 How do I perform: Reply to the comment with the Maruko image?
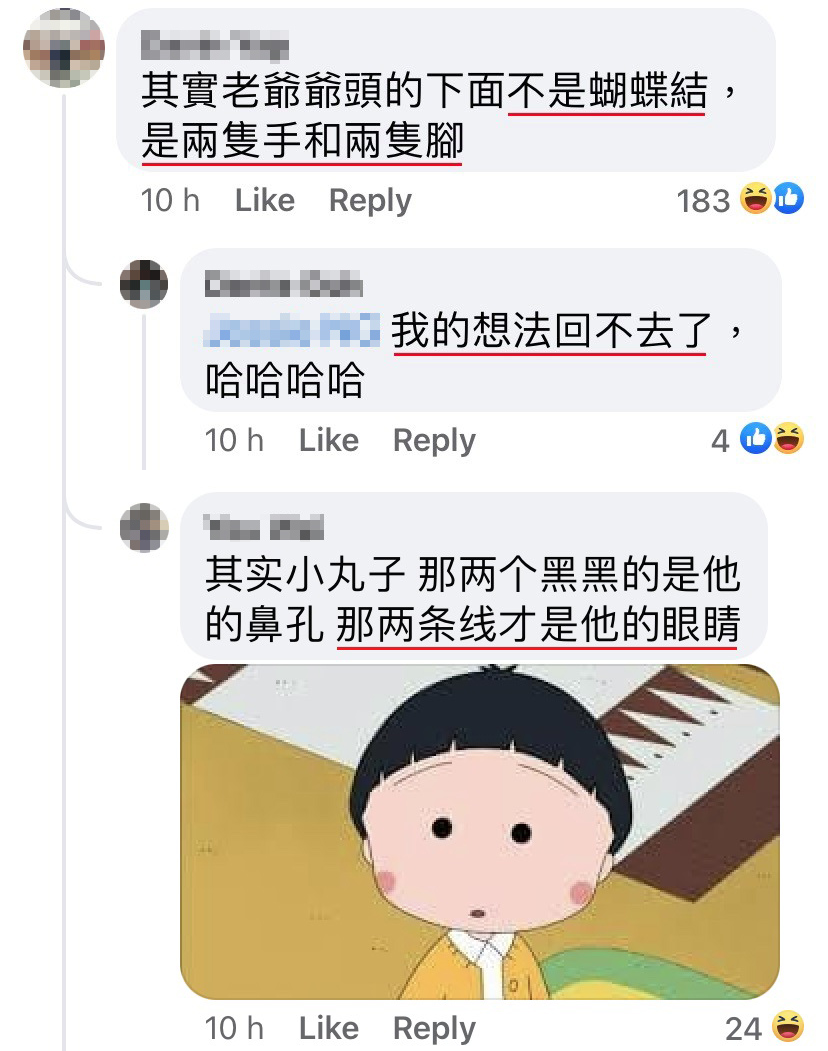point(434,1028)
